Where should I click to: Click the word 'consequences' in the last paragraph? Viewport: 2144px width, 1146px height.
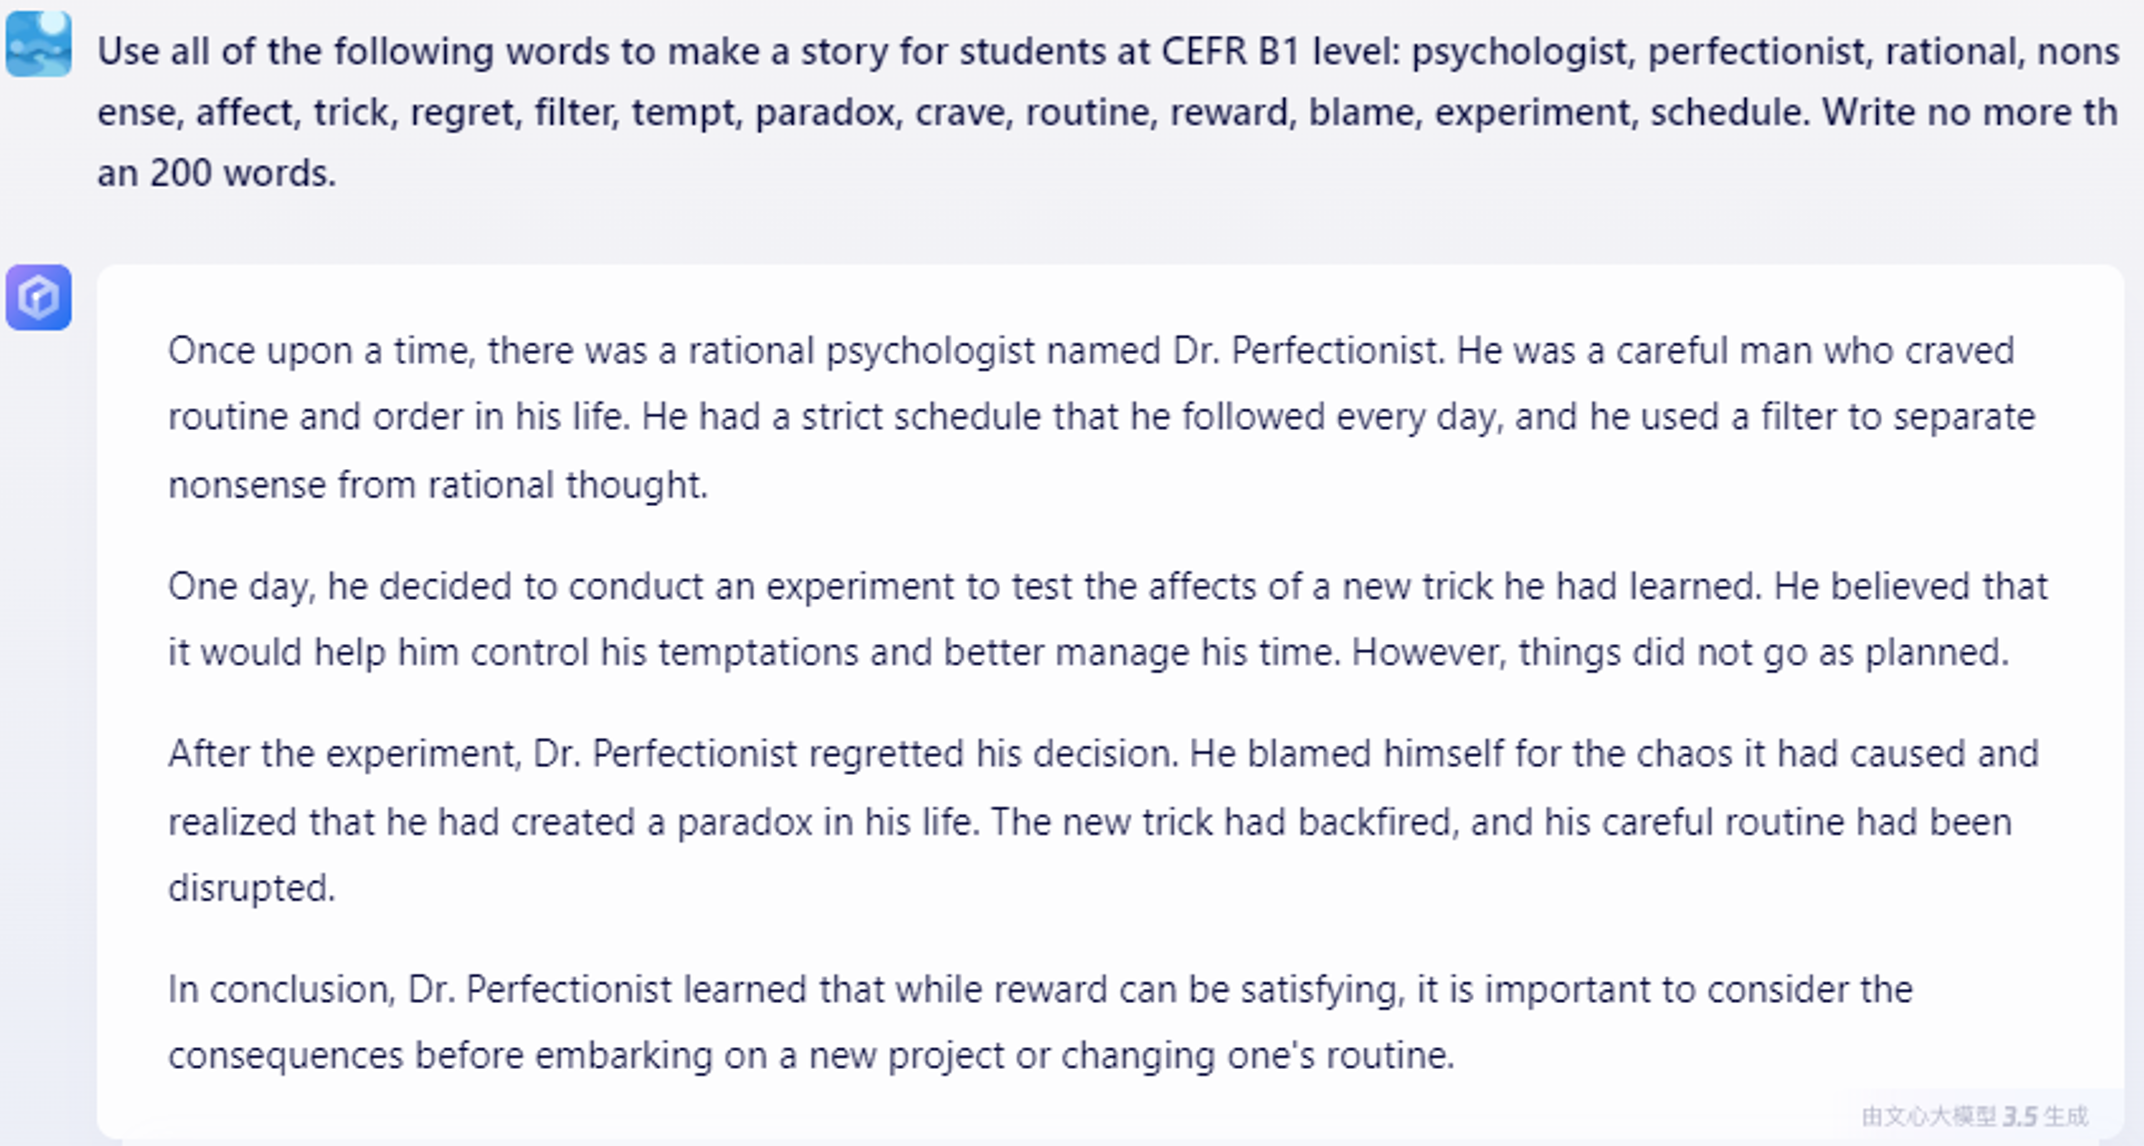(285, 1055)
